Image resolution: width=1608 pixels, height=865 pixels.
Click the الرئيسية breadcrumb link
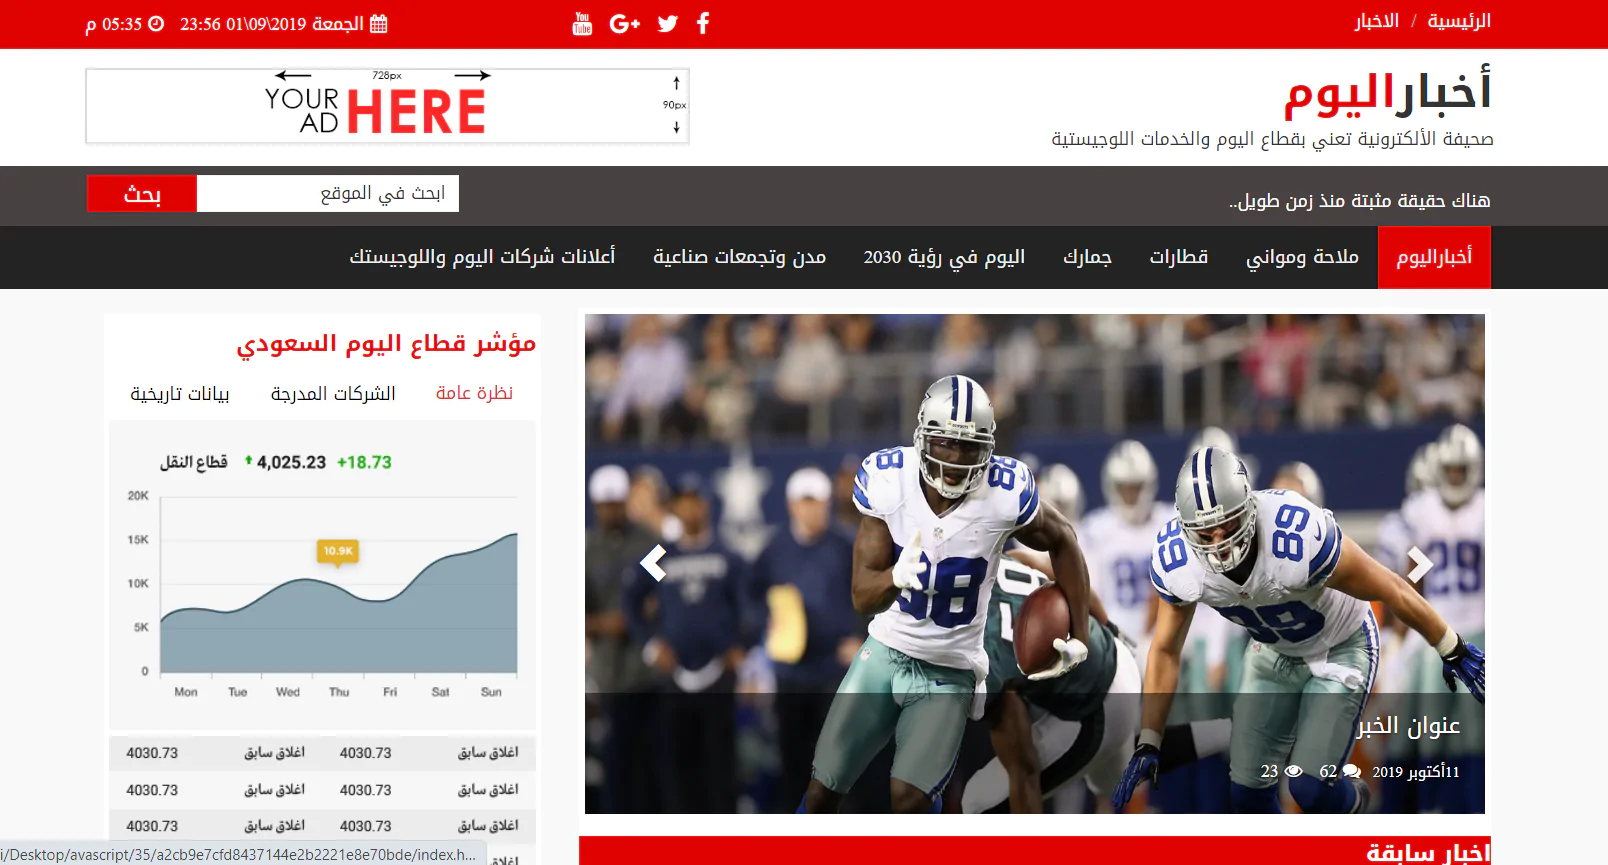point(1458,21)
